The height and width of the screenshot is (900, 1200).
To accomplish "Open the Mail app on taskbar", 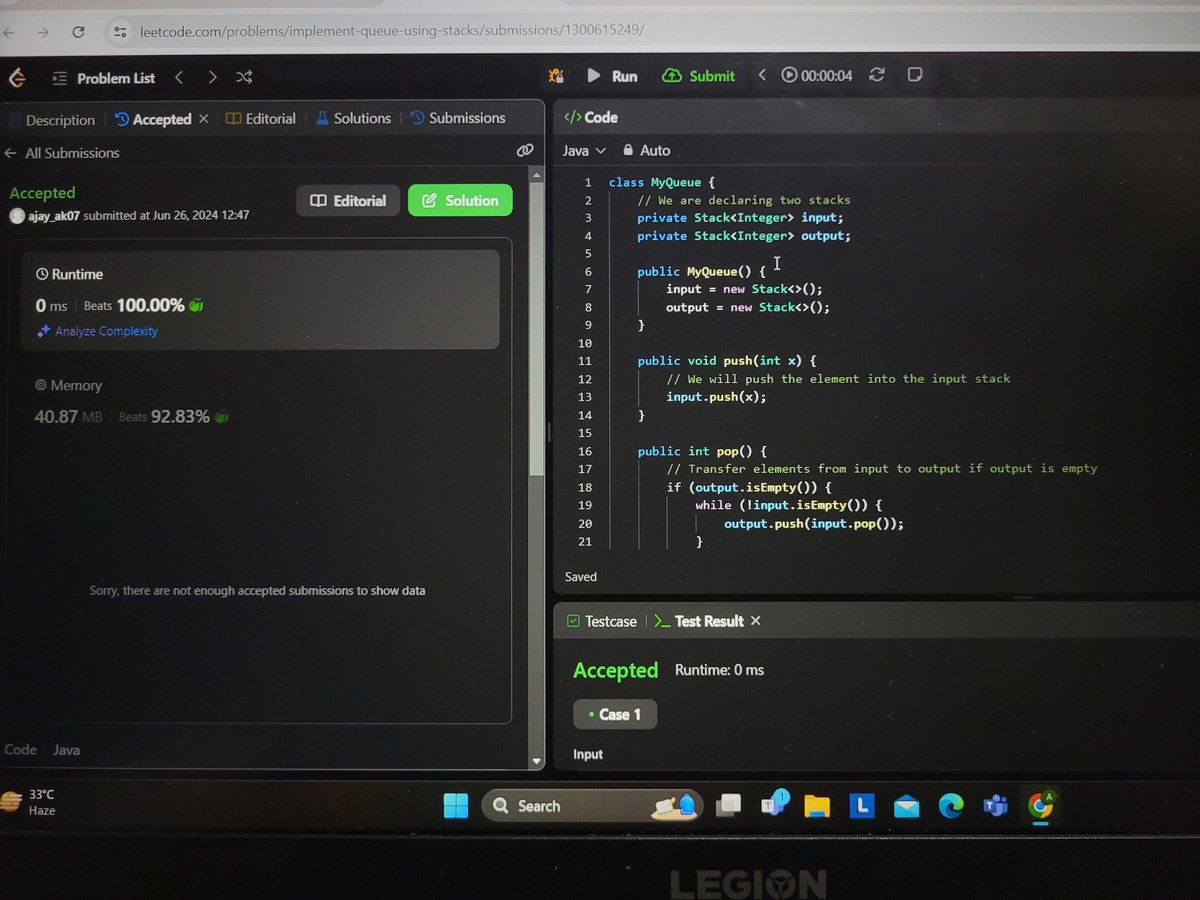I will [x=907, y=806].
